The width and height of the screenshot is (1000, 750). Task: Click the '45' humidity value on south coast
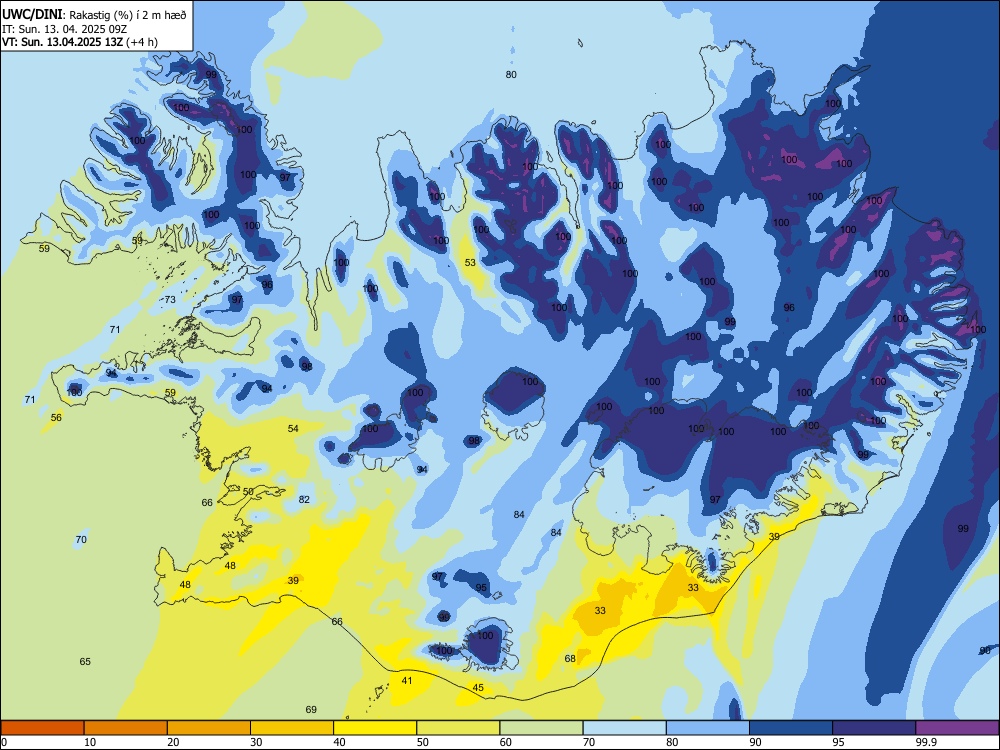point(478,688)
